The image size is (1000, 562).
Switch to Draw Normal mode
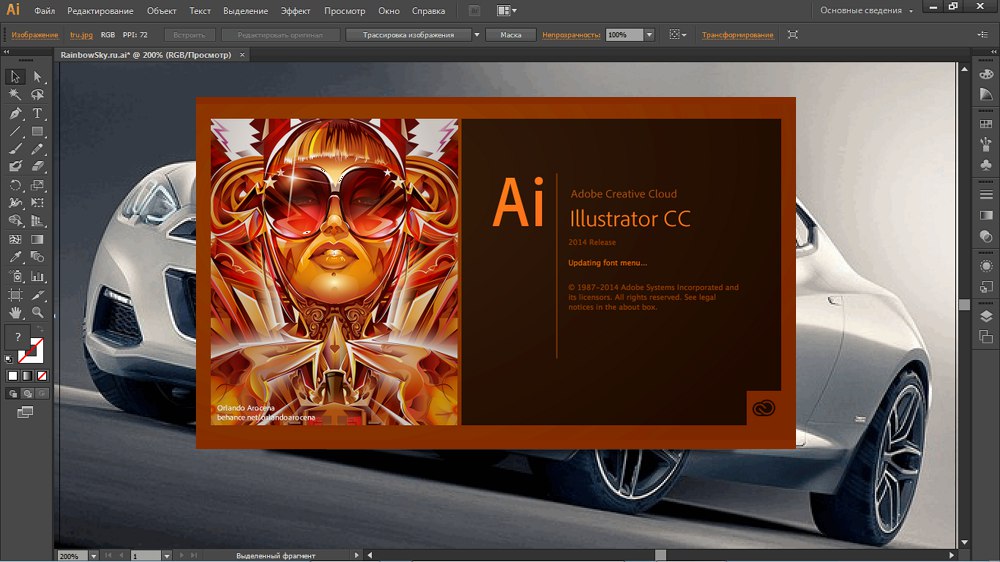12,394
